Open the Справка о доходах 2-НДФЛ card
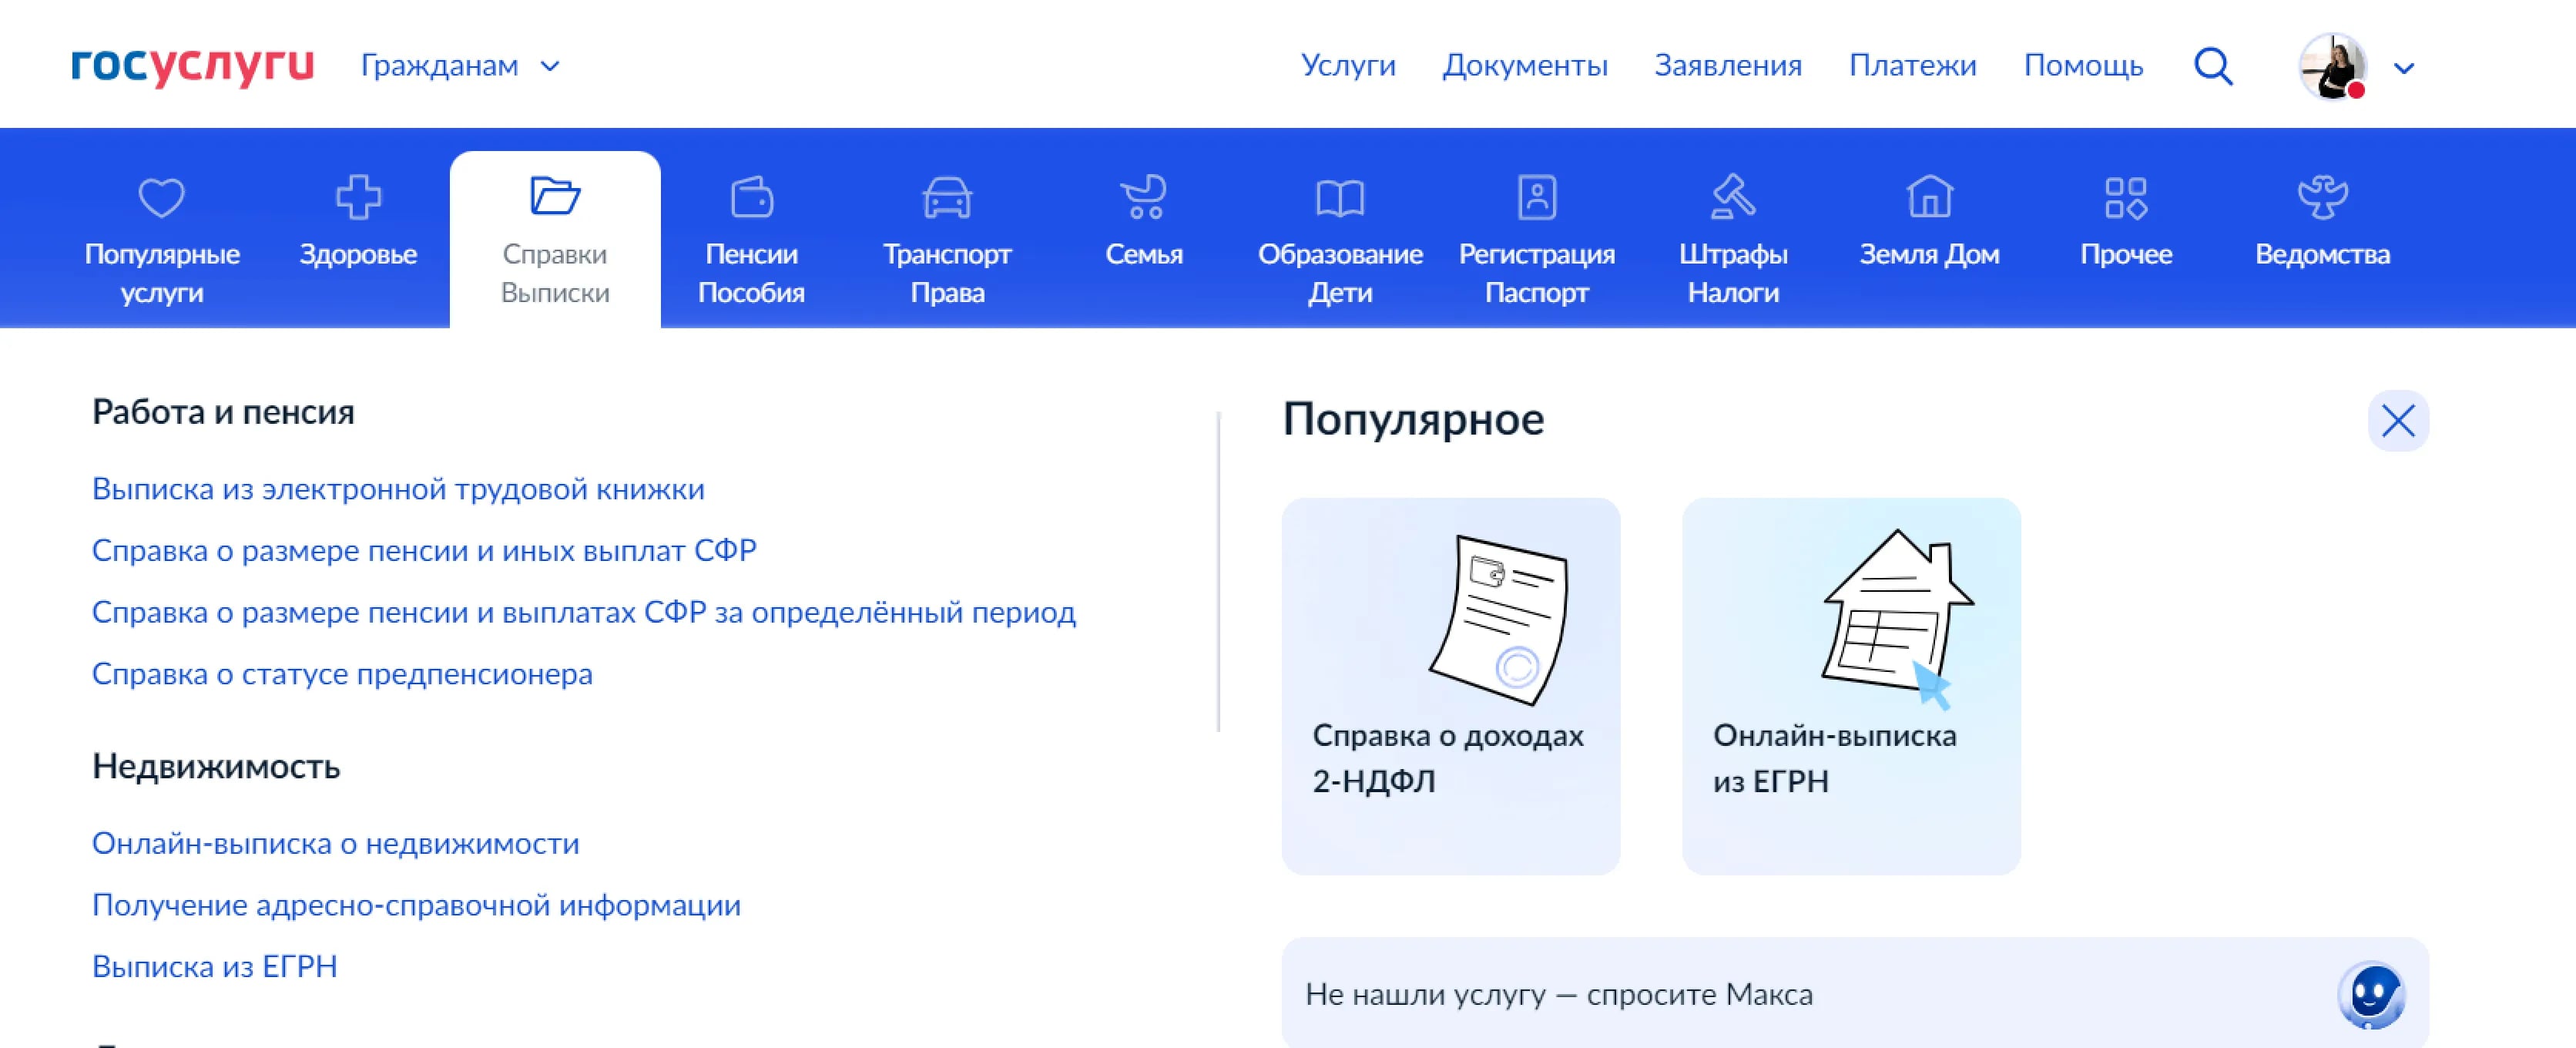 click(1451, 686)
